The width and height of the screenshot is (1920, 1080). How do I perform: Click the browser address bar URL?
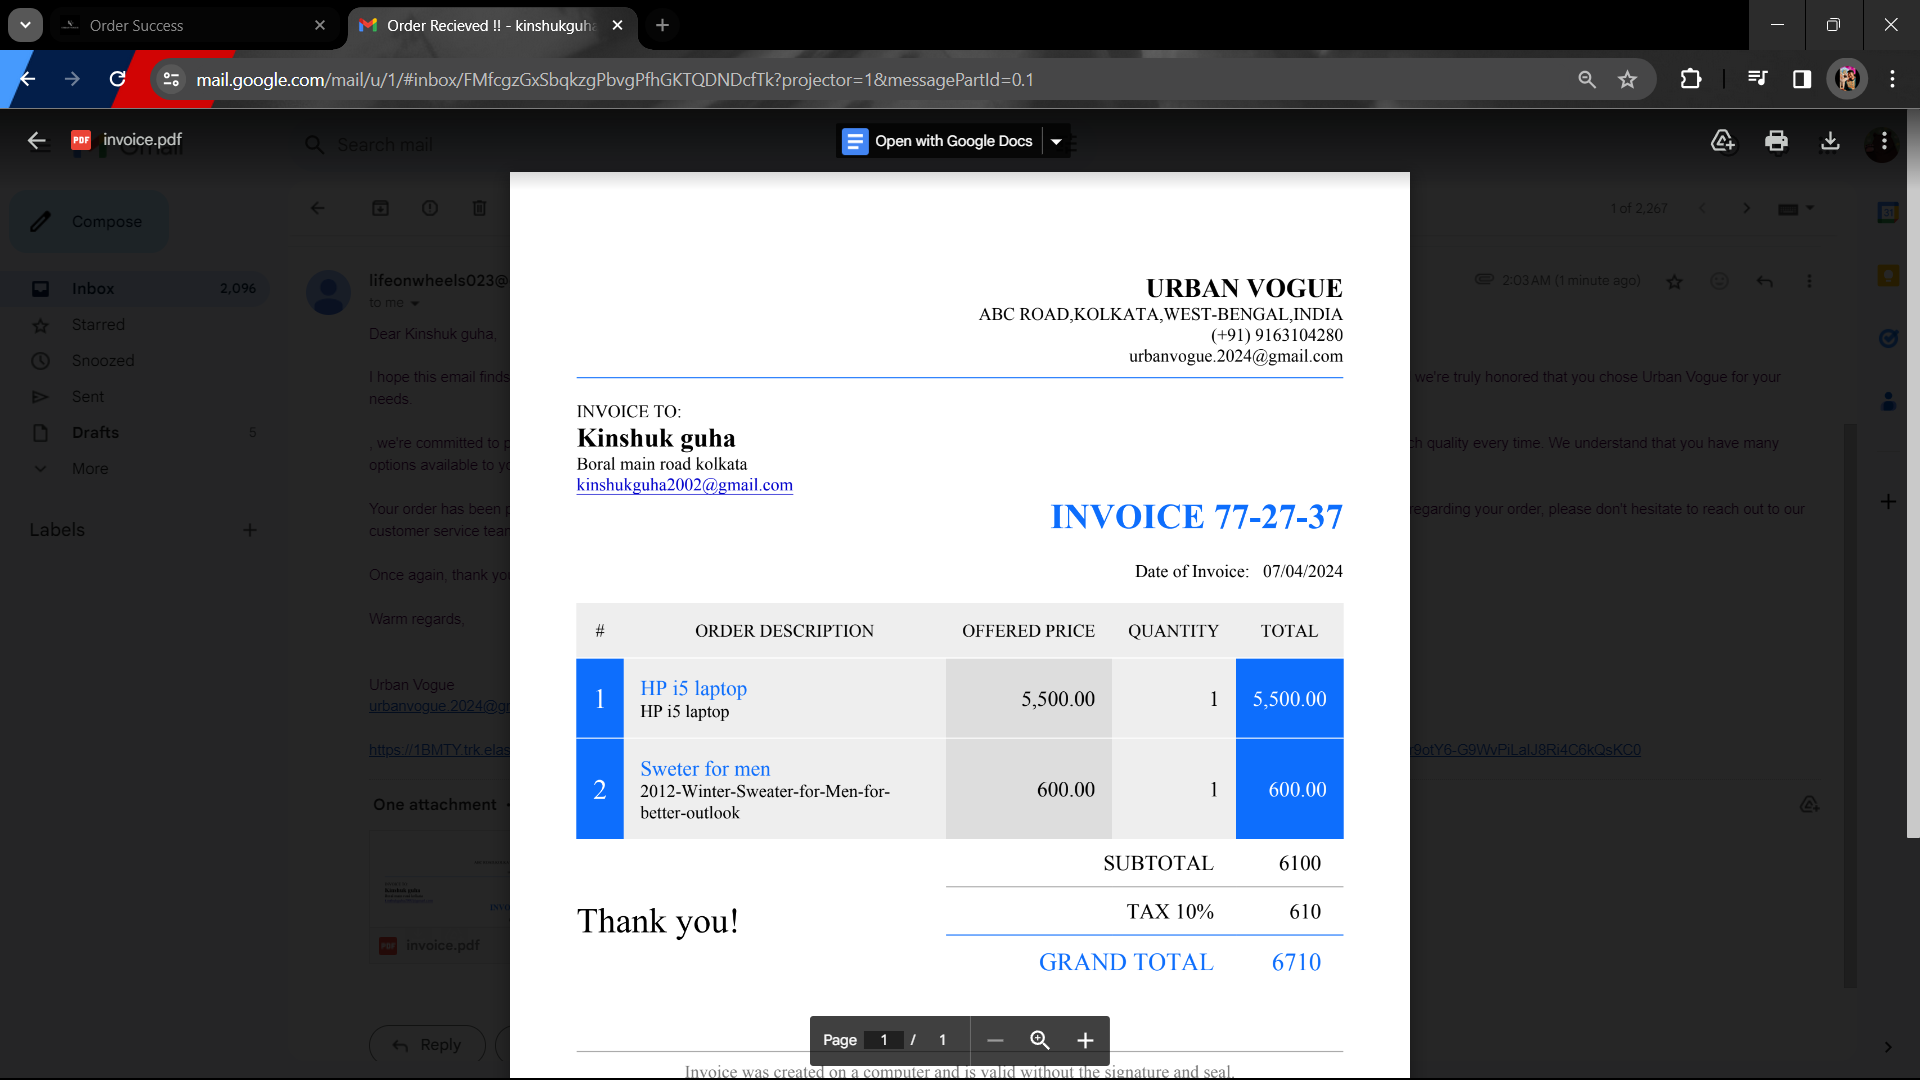click(614, 79)
